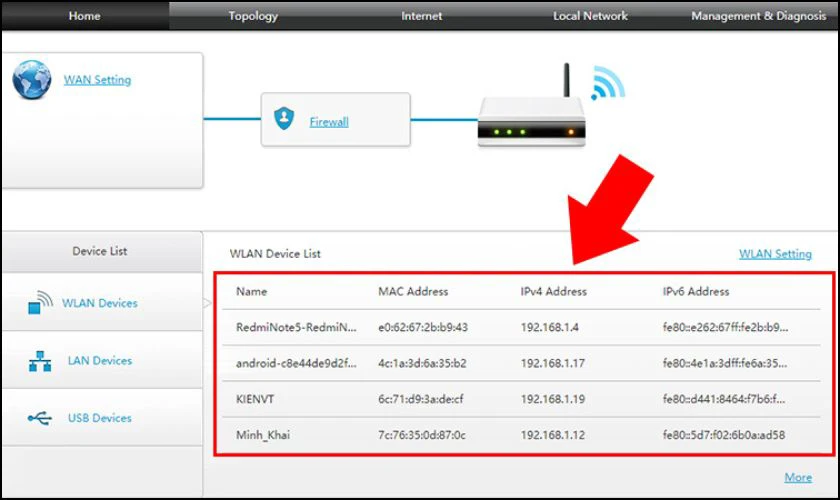Click IPv6 address fe80::e262:67ff:fe2b:b9...
840x500 pixels.
coord(725,327)
